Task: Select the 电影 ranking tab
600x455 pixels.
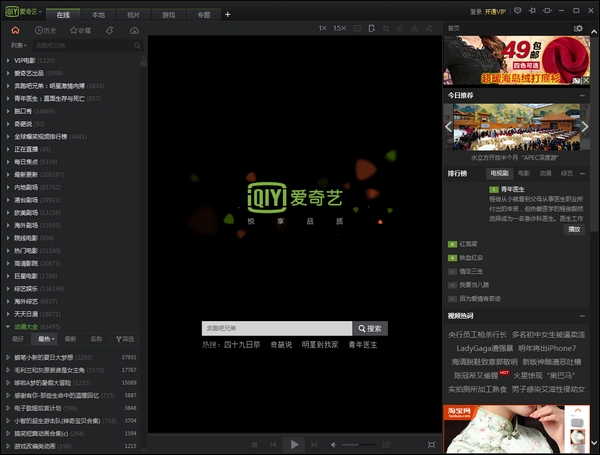Action: (x=524, y=173)
